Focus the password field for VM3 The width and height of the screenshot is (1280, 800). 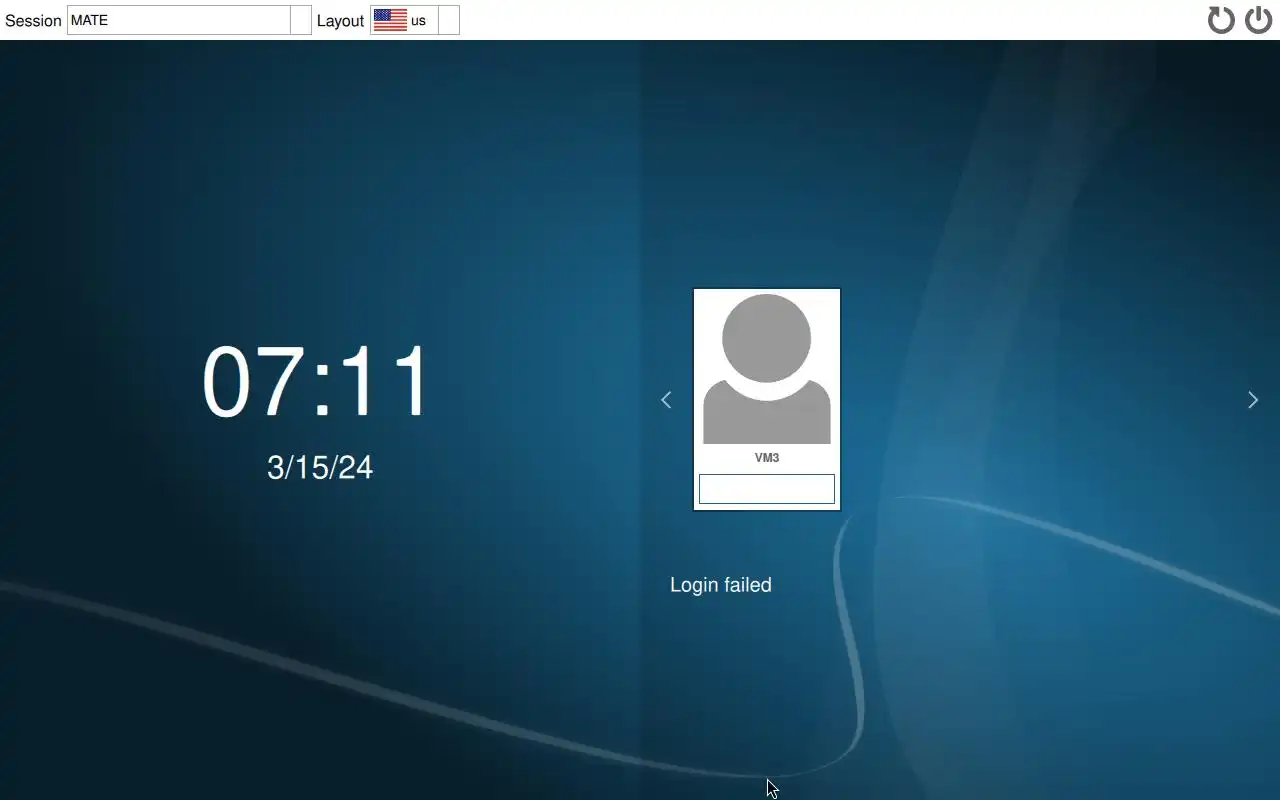tap(767, 489)
